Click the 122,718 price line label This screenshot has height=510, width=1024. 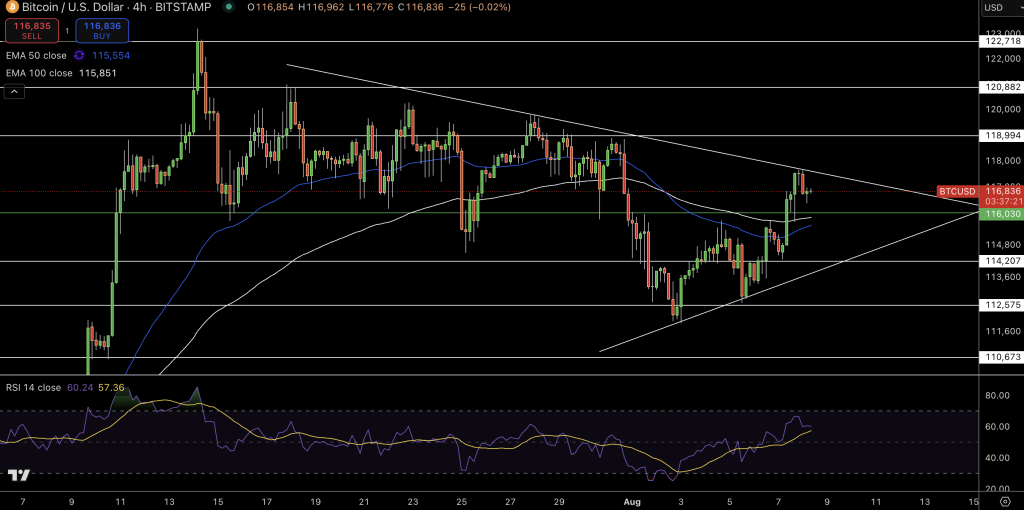pyautogui.click(x=1000, y=41)
